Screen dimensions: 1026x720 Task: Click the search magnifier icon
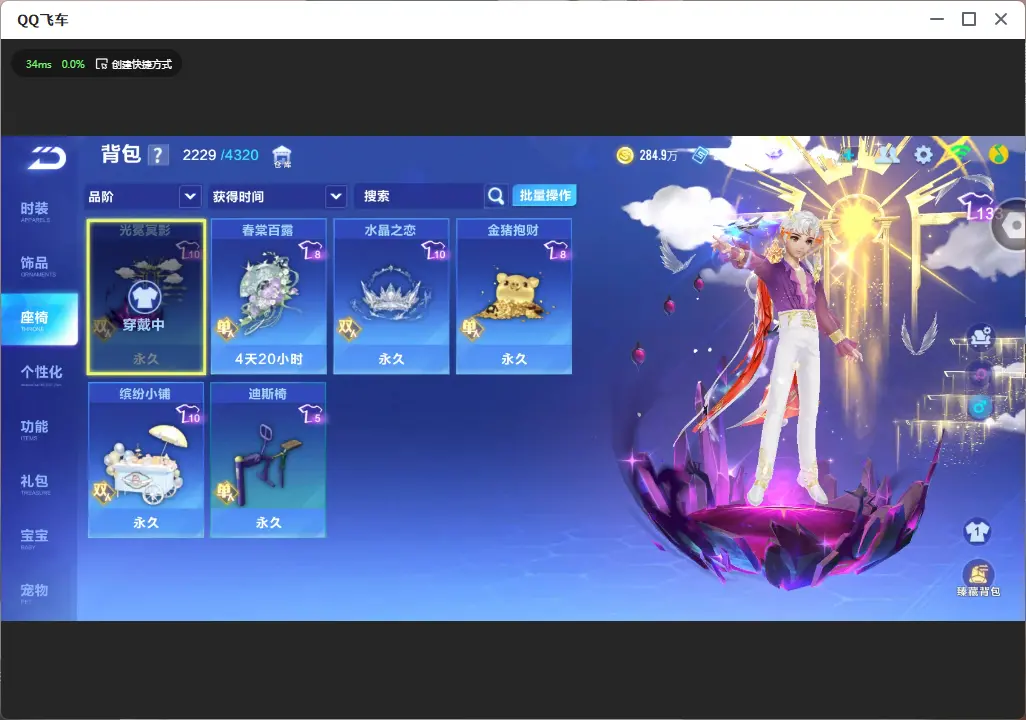pyautogui.click(x=496, y=196)
